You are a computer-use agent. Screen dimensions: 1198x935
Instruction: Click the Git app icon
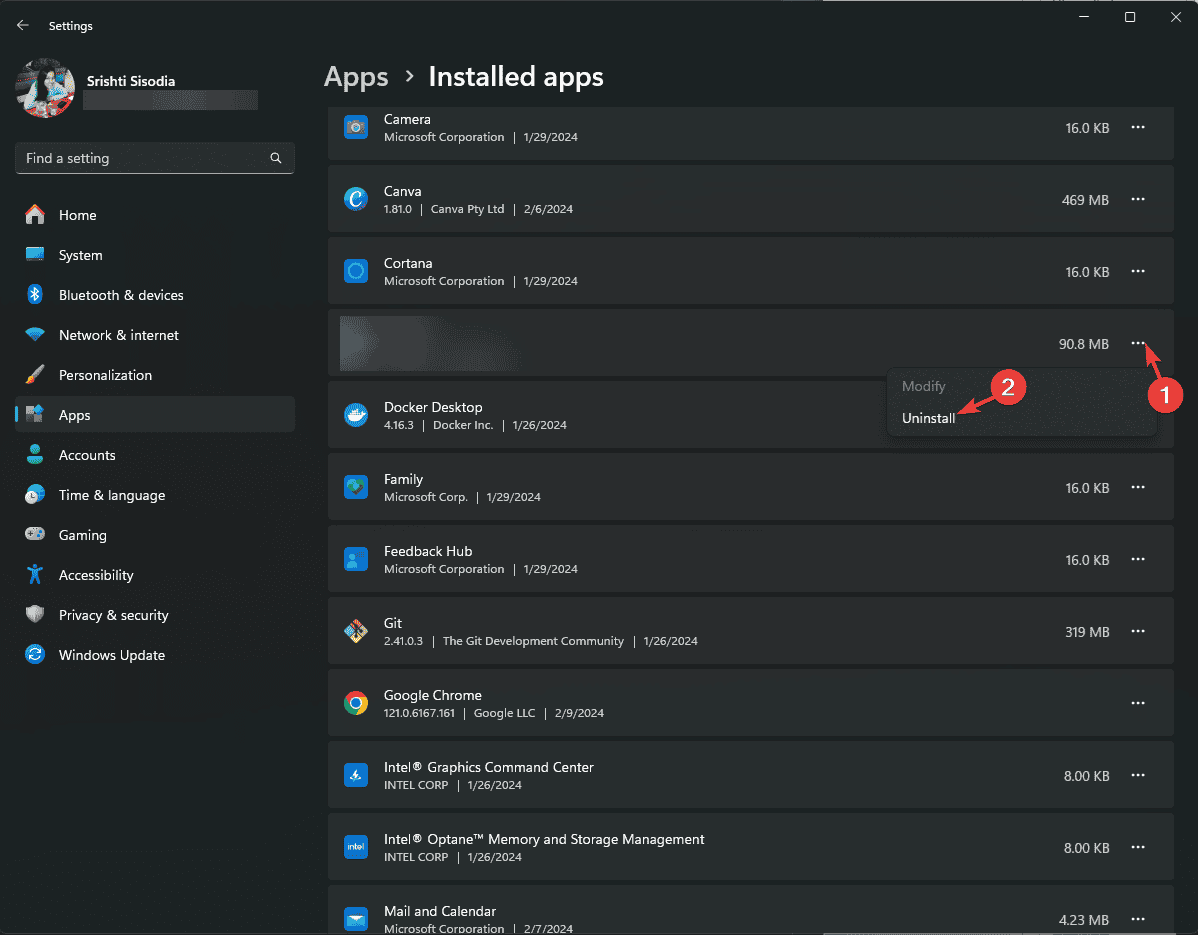click(x=356, y=631)
